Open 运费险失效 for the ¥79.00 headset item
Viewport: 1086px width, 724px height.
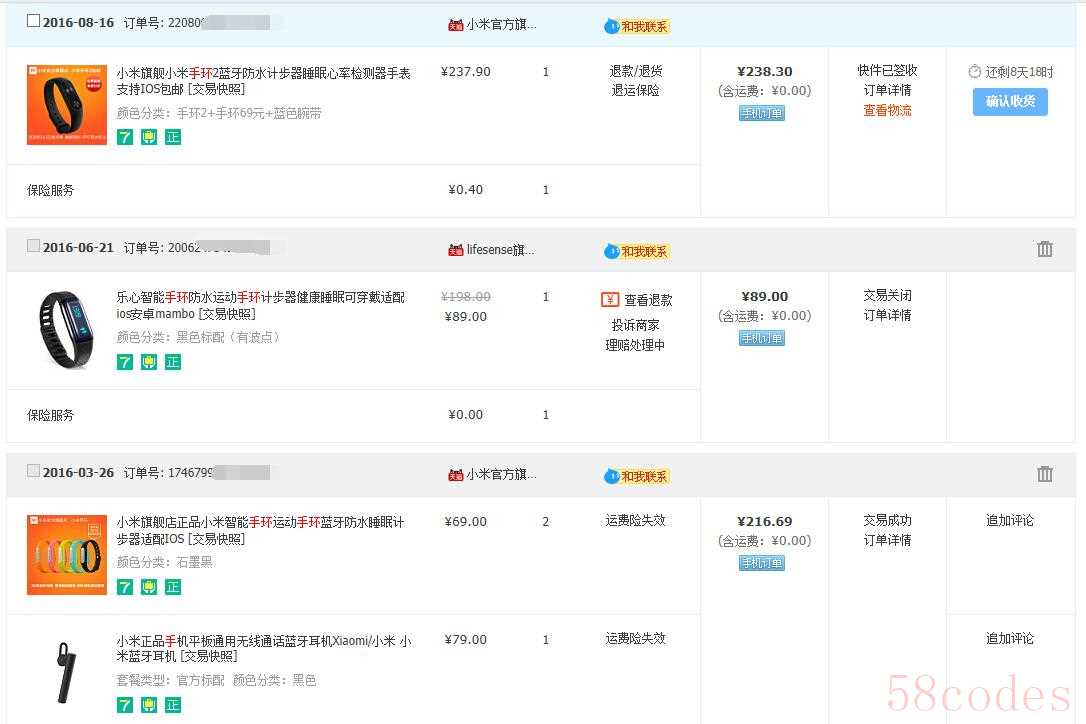coord(636,639)
